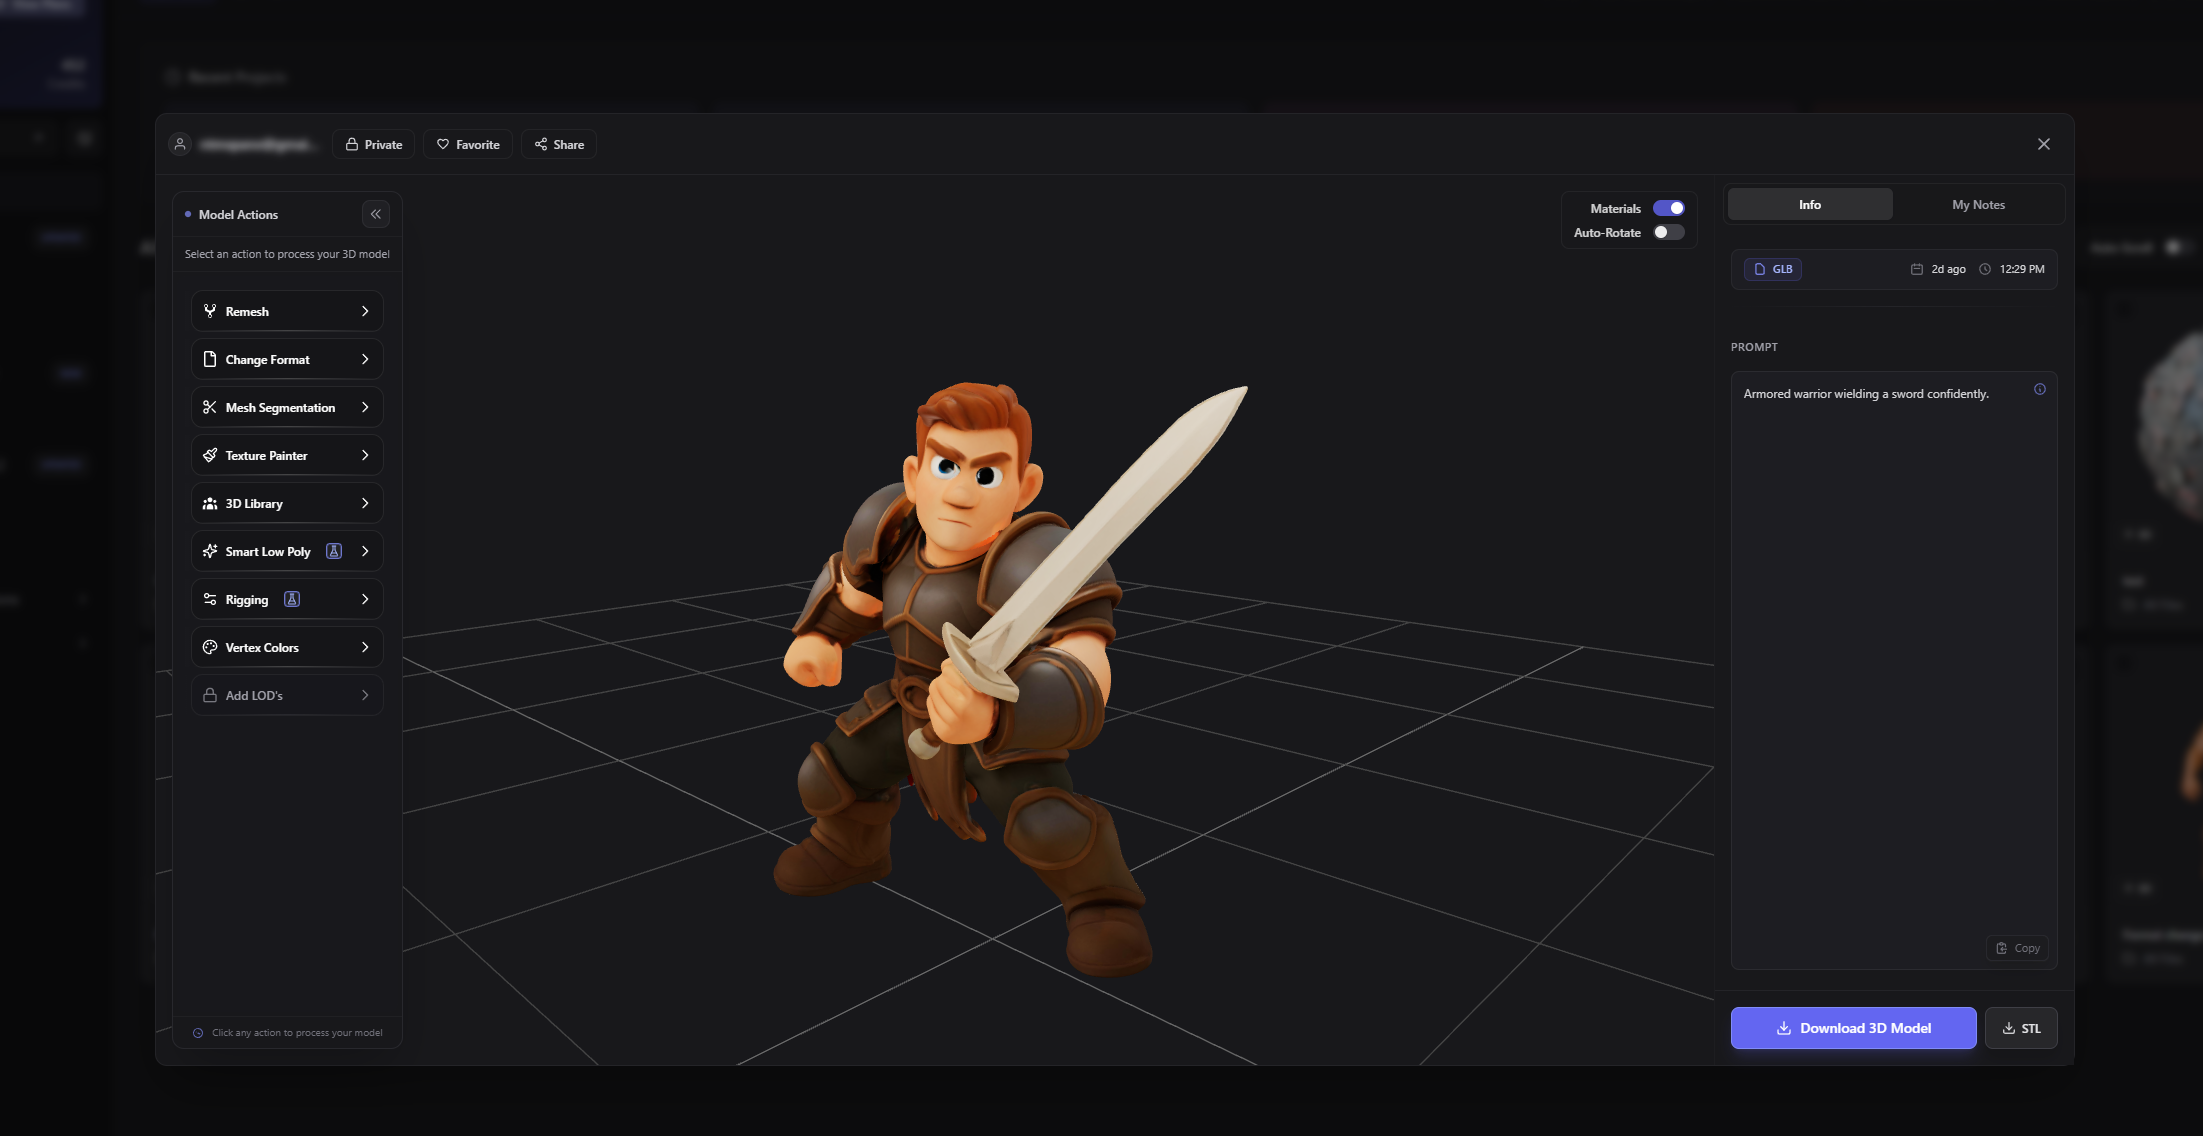Switch to the My Notes tab
The image size is (2203, 1136).
point(1977,204)
